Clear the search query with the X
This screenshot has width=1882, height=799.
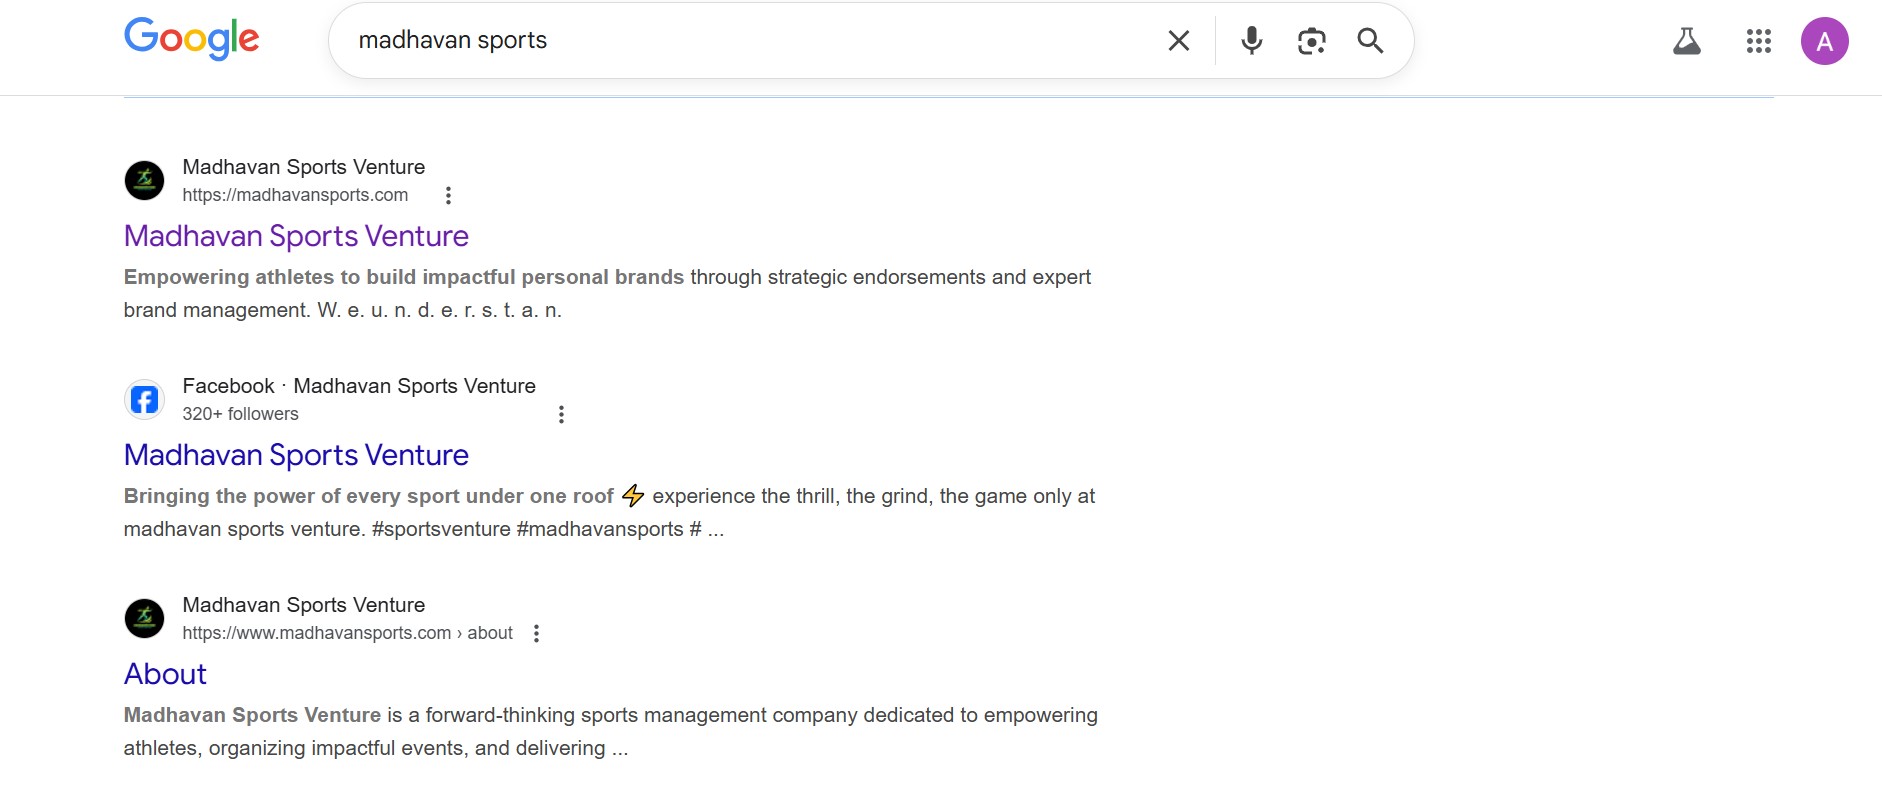pos(1178,41)
